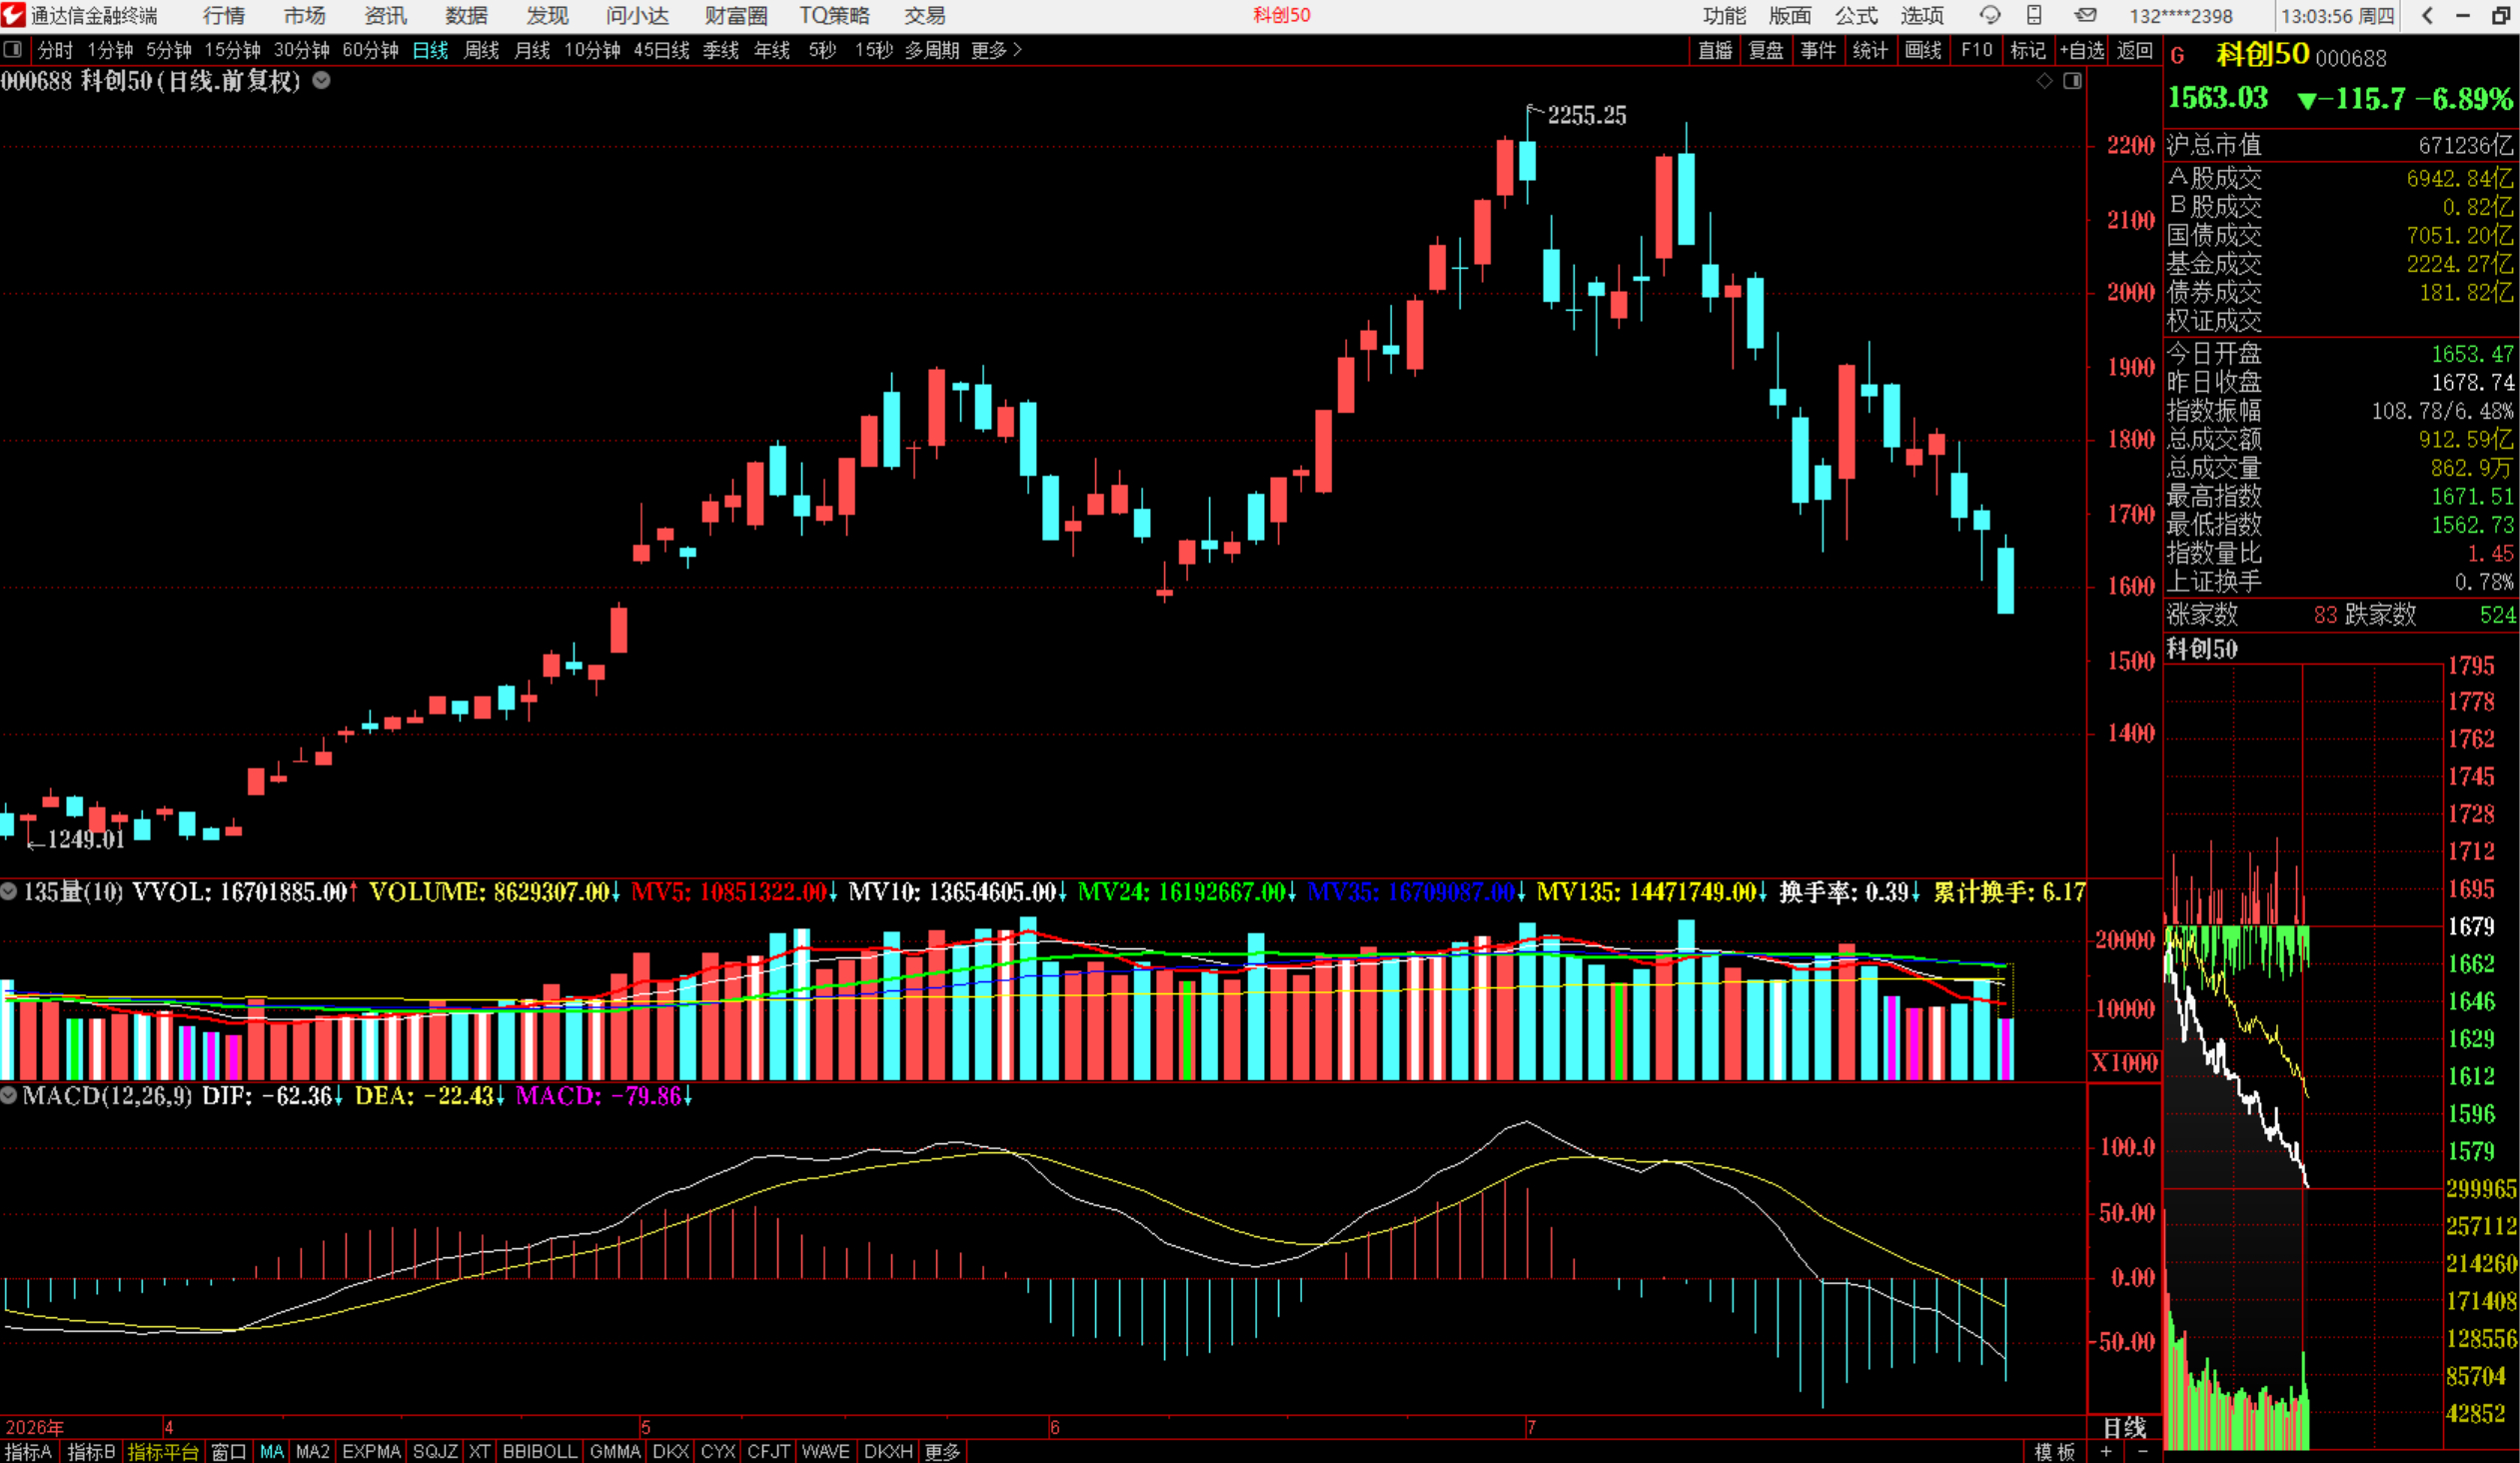This screenshot has height=1463, width=2520.
Task: Open the 数据 menu
Action: pos(466,15)
